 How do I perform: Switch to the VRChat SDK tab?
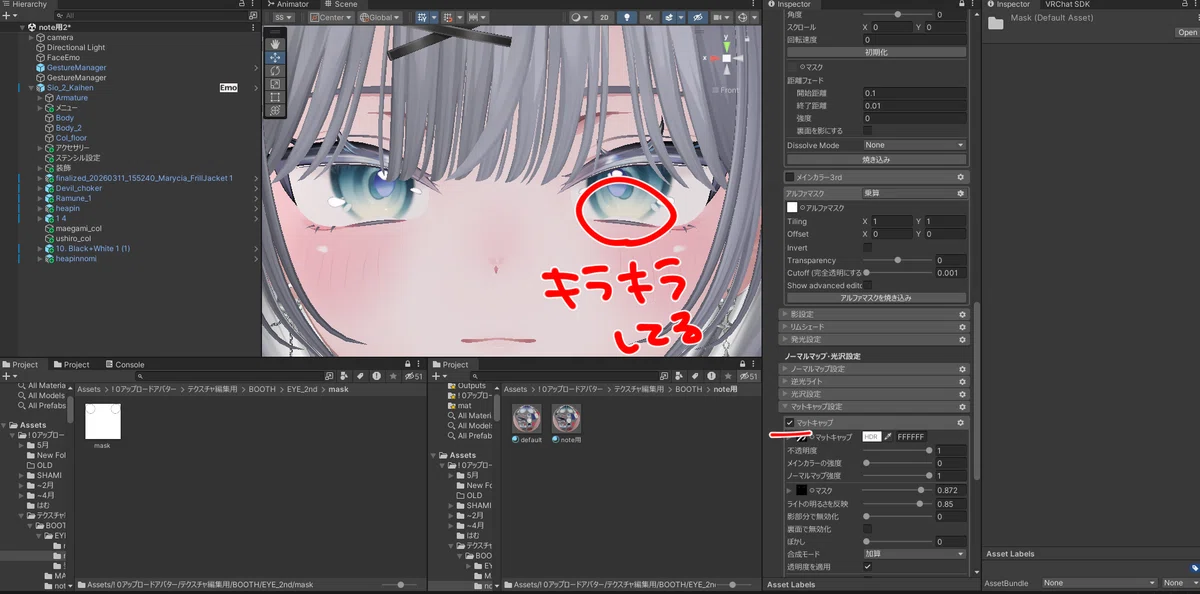click(x=1067, y=4)
